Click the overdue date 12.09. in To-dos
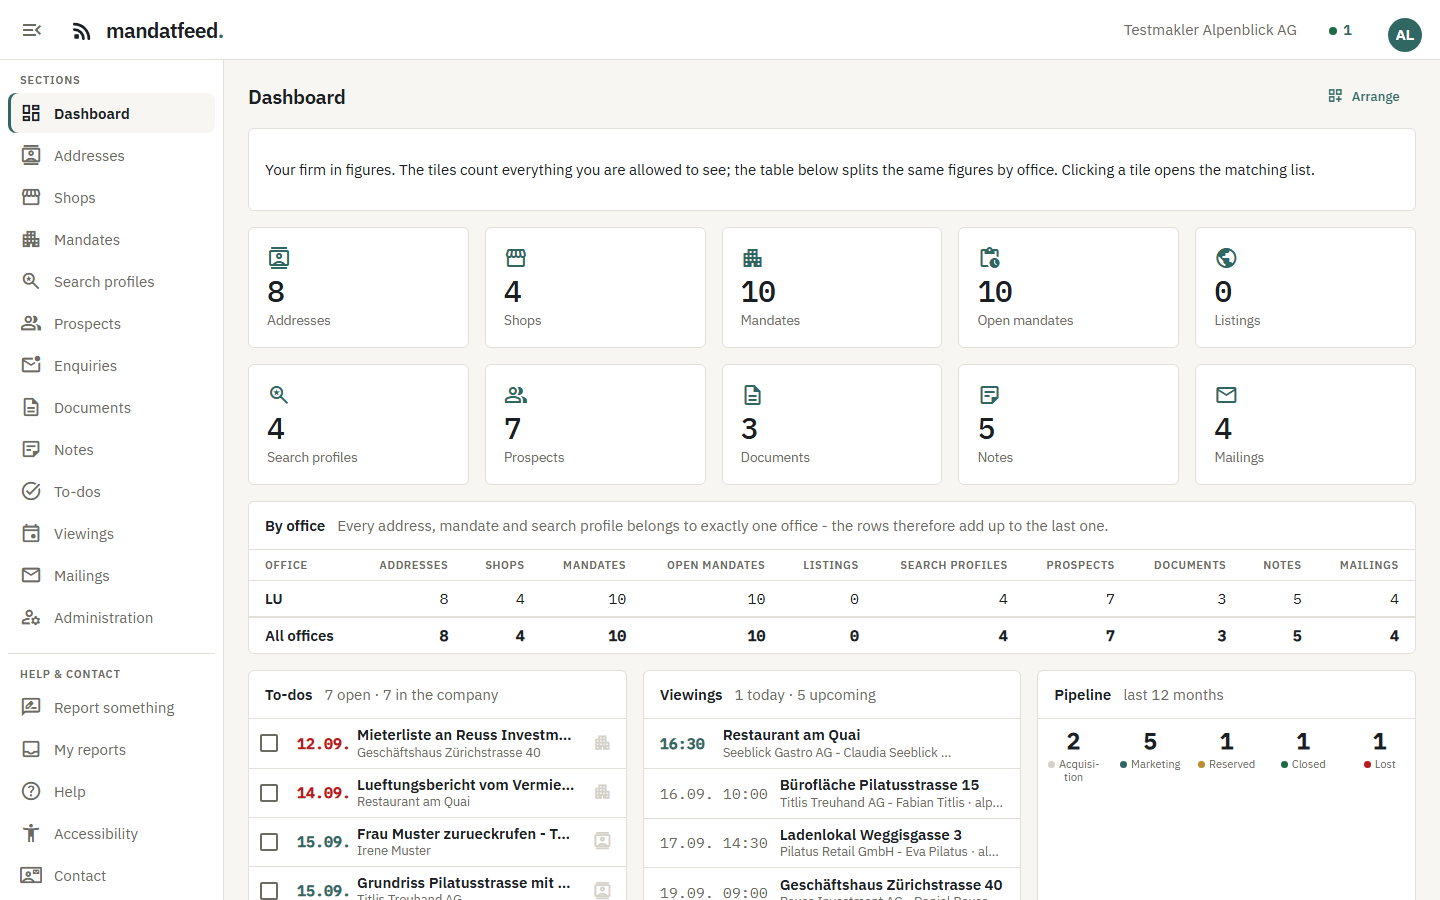The image size is (1440, 900). pyautogui.click(x=322, y=744)
